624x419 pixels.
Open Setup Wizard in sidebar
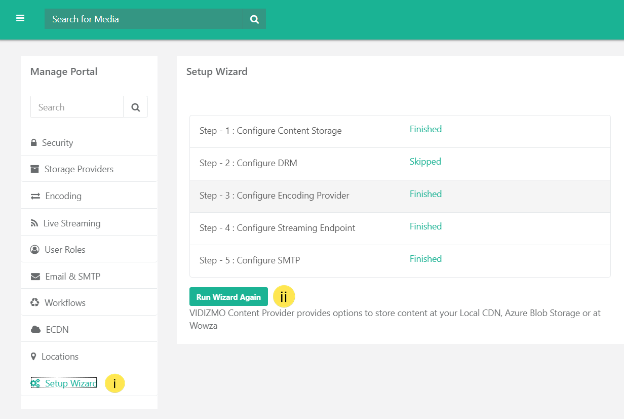coord(70,383)
